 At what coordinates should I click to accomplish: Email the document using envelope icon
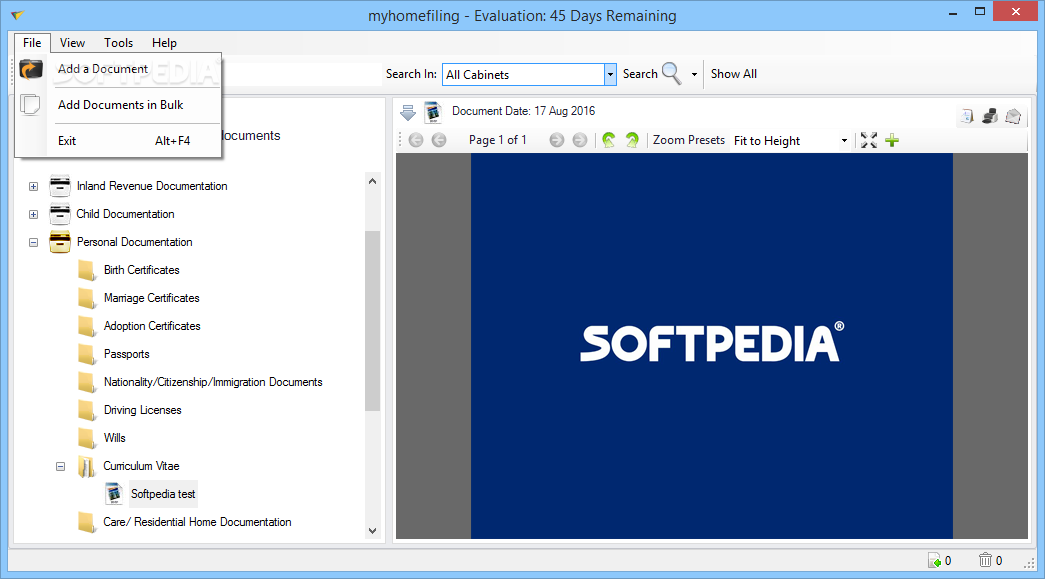1013,117
